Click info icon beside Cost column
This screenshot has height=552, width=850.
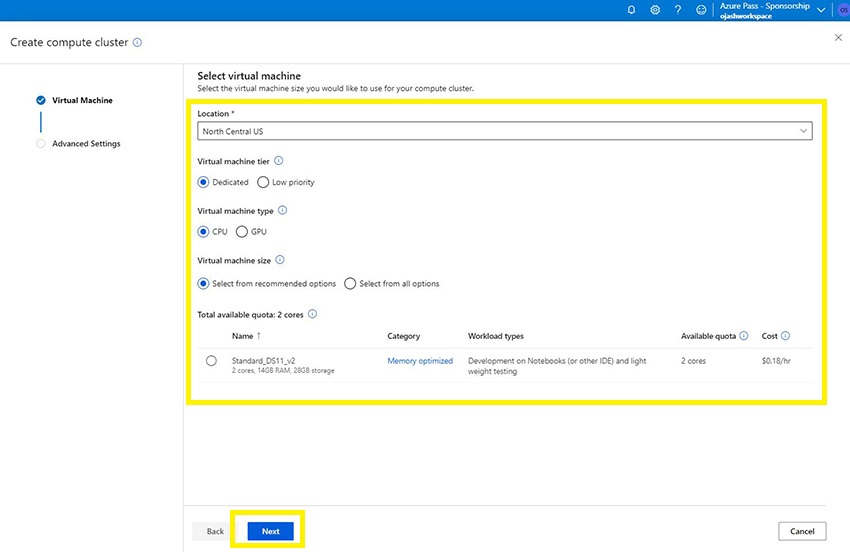click(785, 336)
